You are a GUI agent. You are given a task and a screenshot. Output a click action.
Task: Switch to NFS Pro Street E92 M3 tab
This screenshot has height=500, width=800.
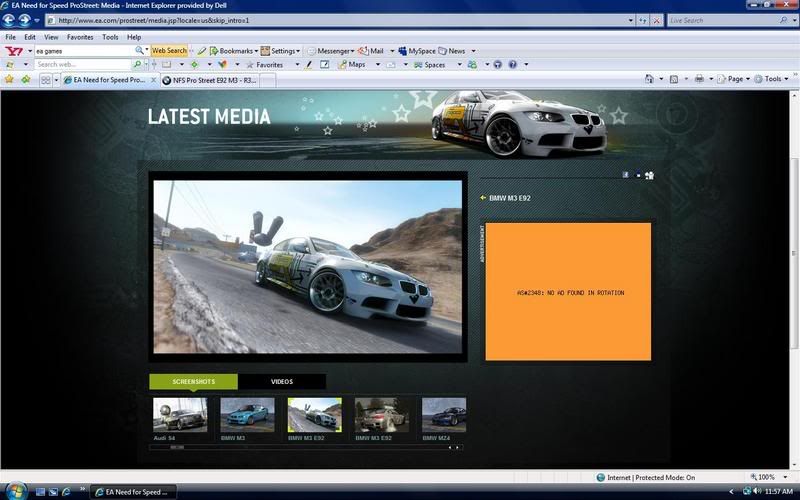[x=210, y=79]
